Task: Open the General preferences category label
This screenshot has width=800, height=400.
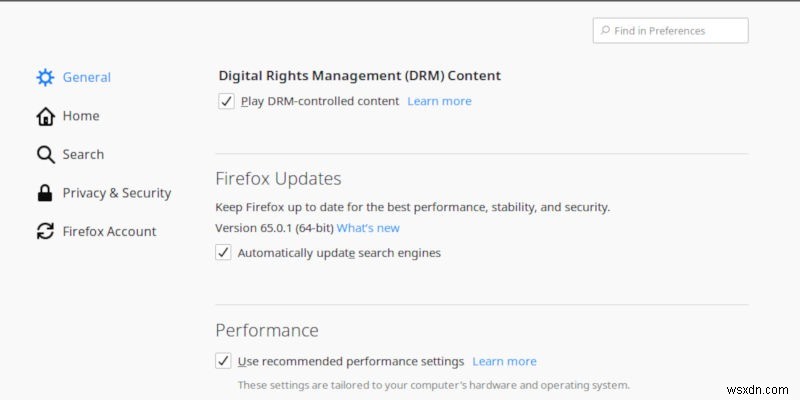Action: click(x=86, y=77)
